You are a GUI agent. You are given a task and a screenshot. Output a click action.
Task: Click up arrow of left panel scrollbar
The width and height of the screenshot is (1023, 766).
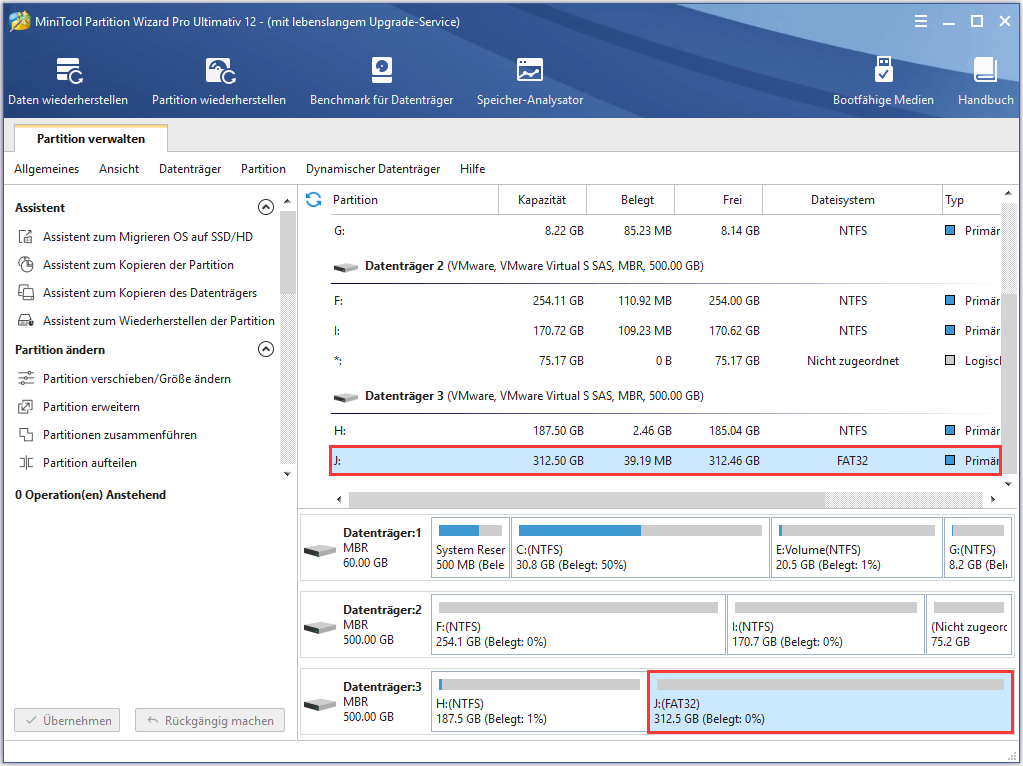click(288, 202)
